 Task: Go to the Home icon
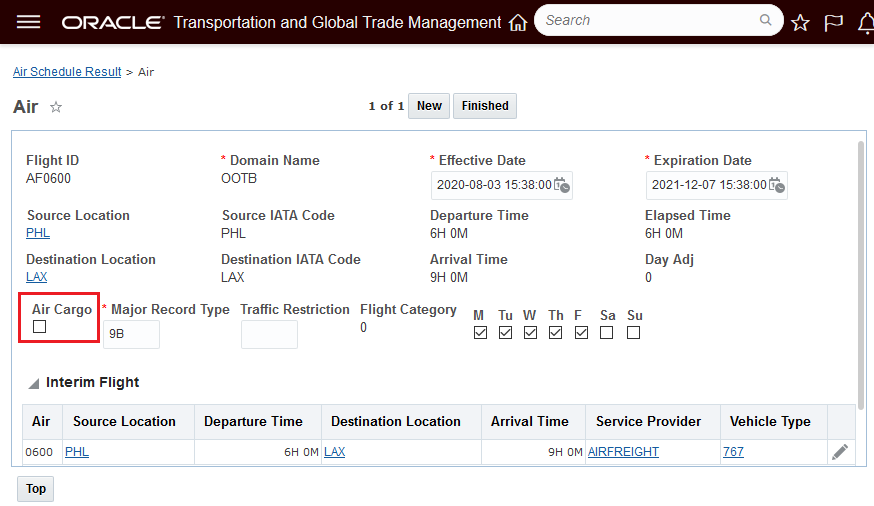[x=517, y=22]
